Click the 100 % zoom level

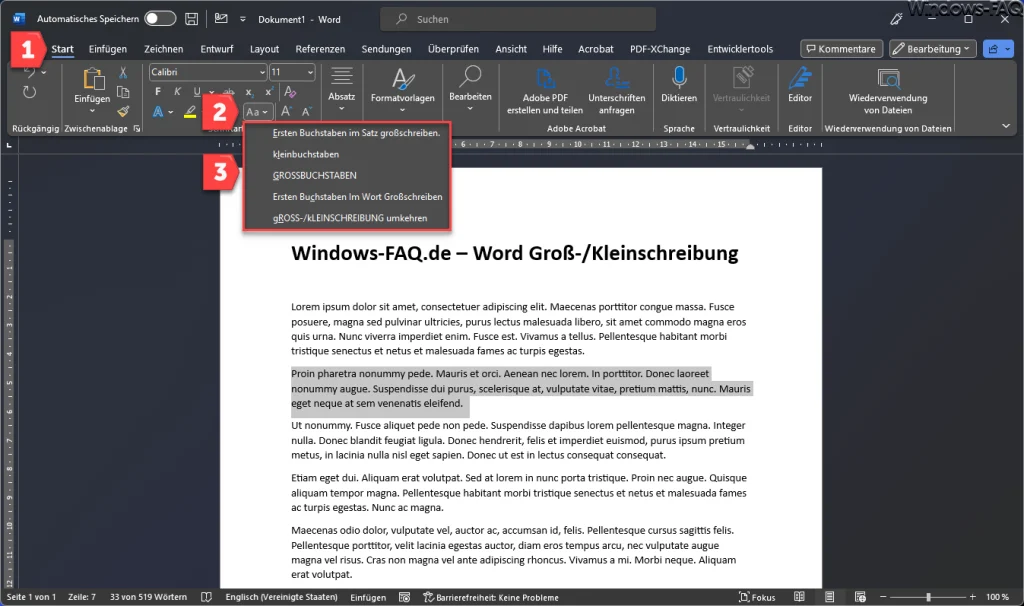point(997,597)
